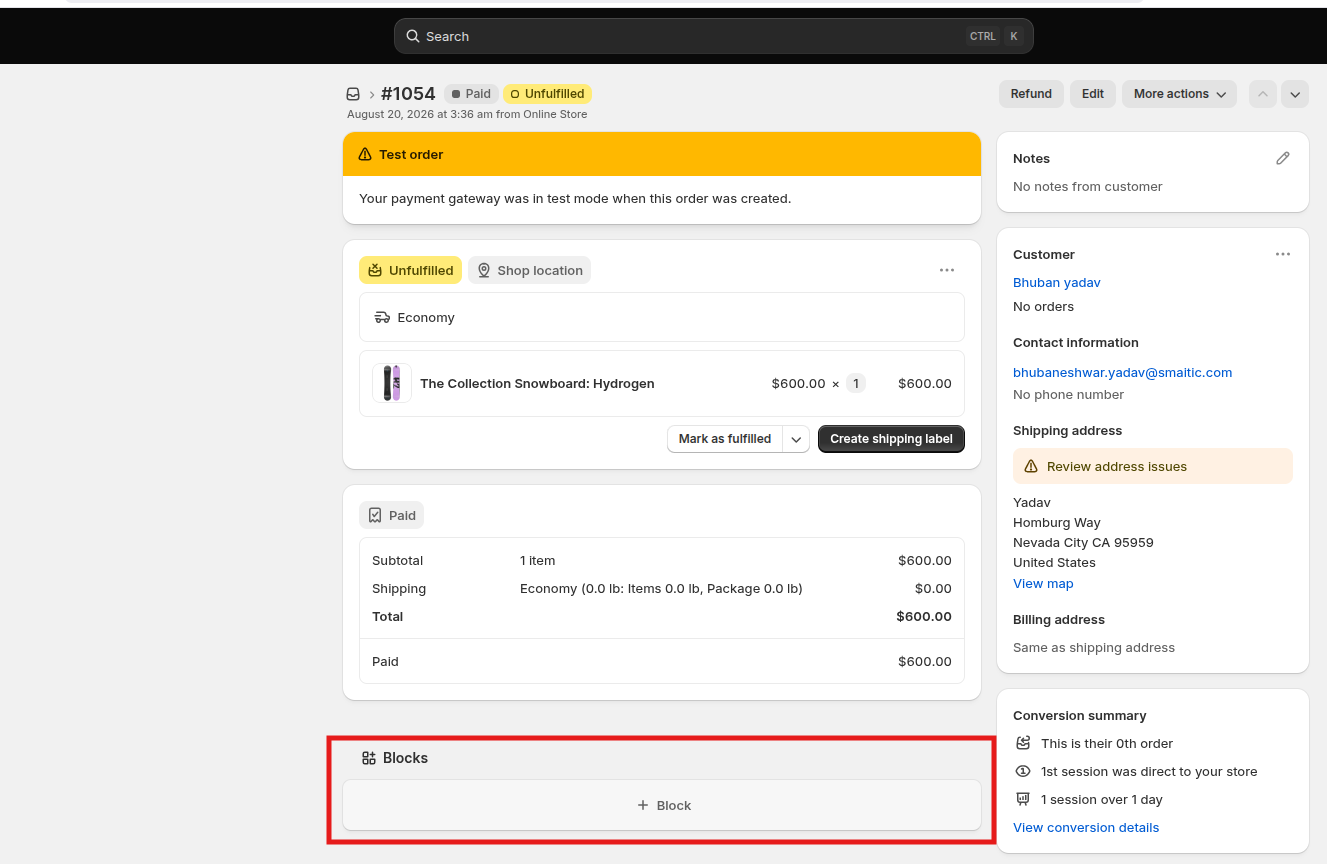Viewport: 1327px width, 864px height.
Task: Expand Mark as fulfilled dropdown arrow
Action: coord(796,439)
